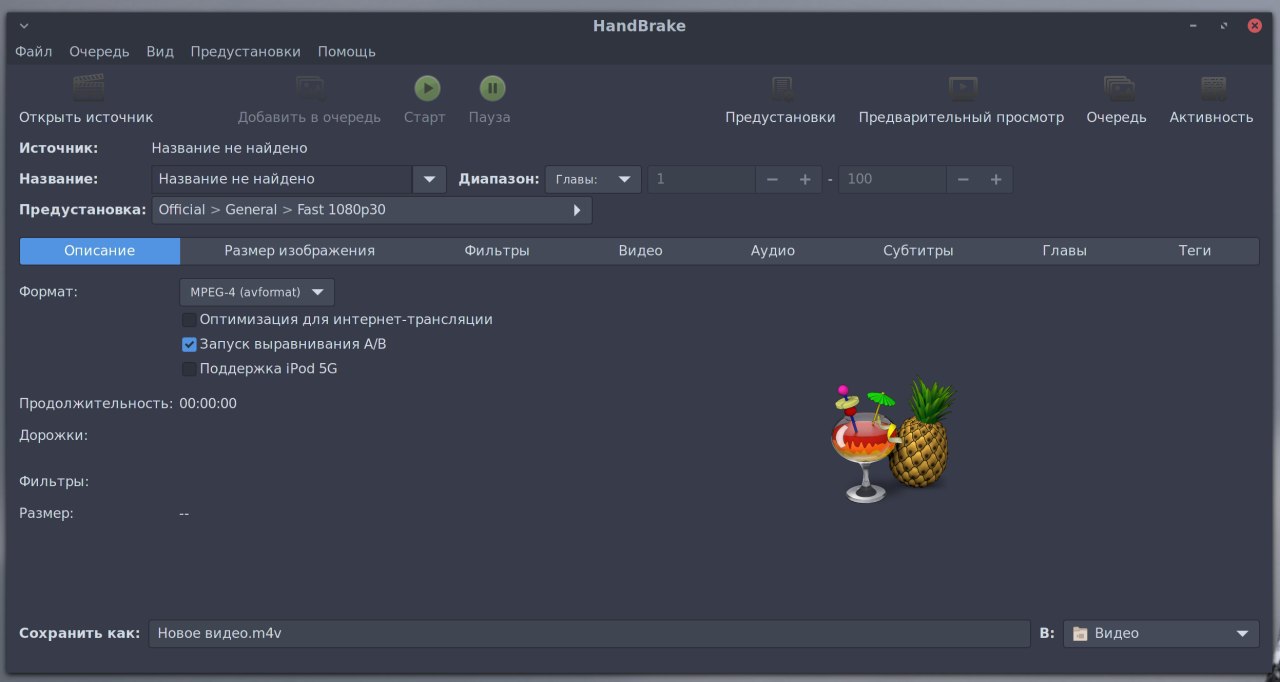
Task: Toggle the Запуск выравнивания A/B checkbox
Action: (189, 344)
